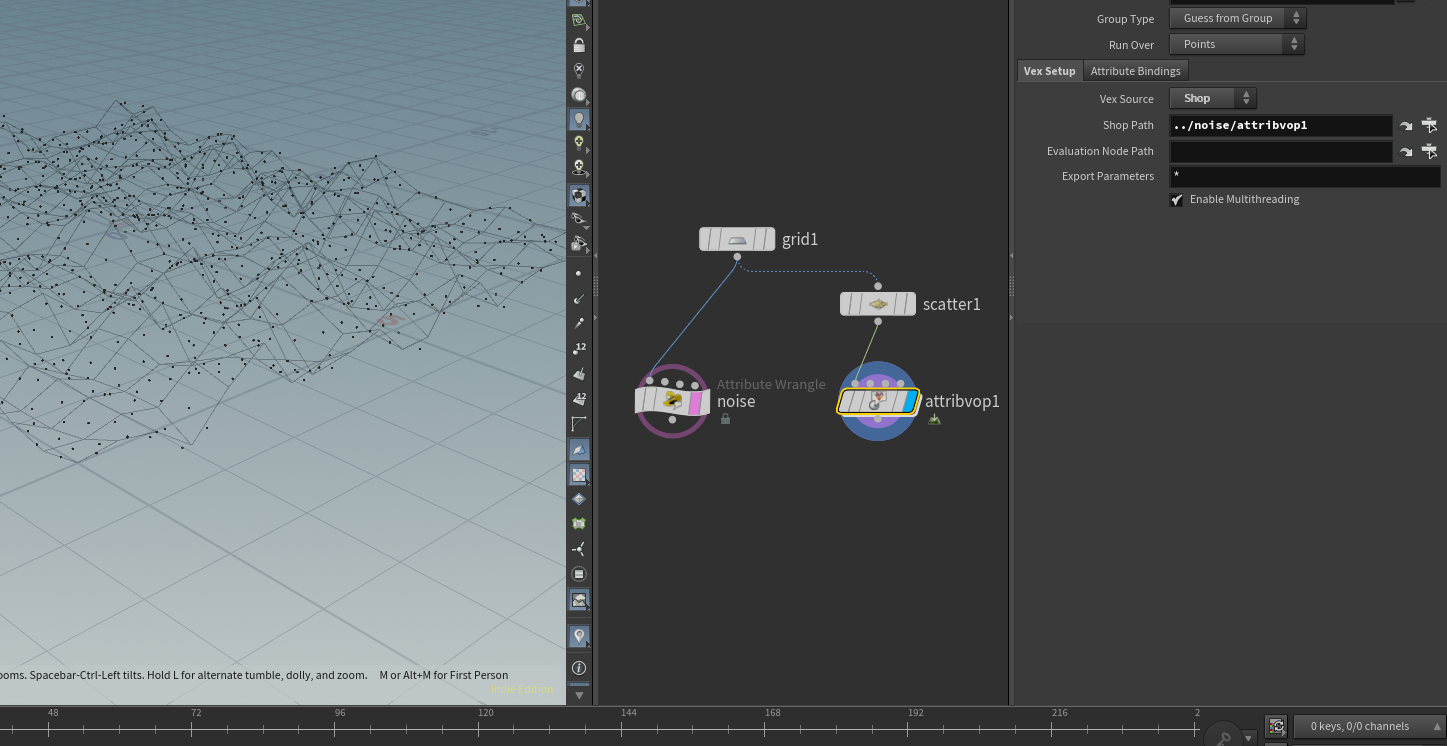Image resolution: width=1447 pixels, height=746 pixels.
Task: Toggle the pink flag on noise node
Action: [x=695, y=402]
